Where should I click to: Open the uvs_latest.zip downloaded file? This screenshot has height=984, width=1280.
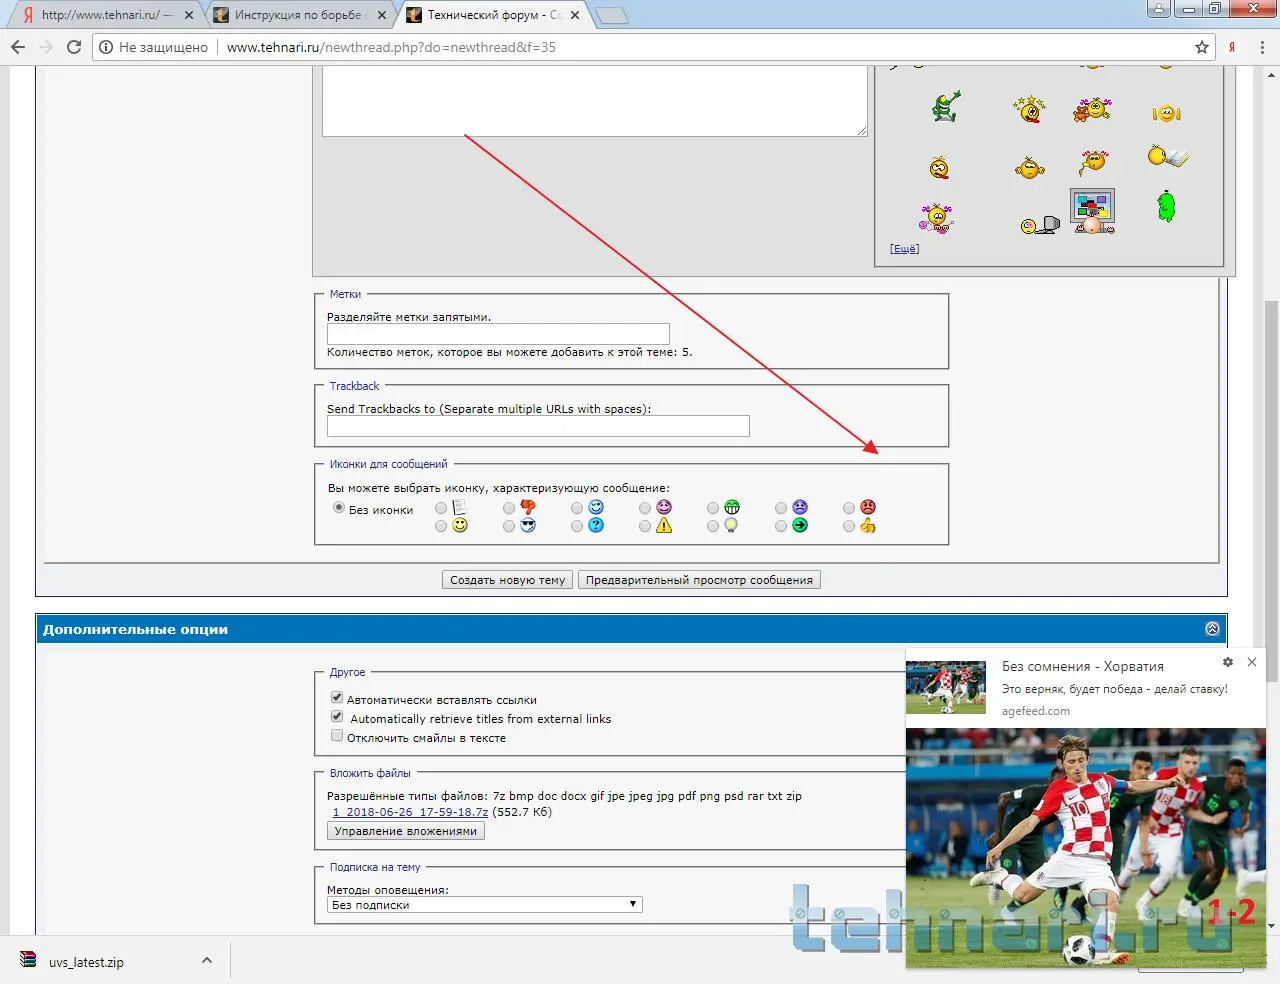tap(86, 962)
